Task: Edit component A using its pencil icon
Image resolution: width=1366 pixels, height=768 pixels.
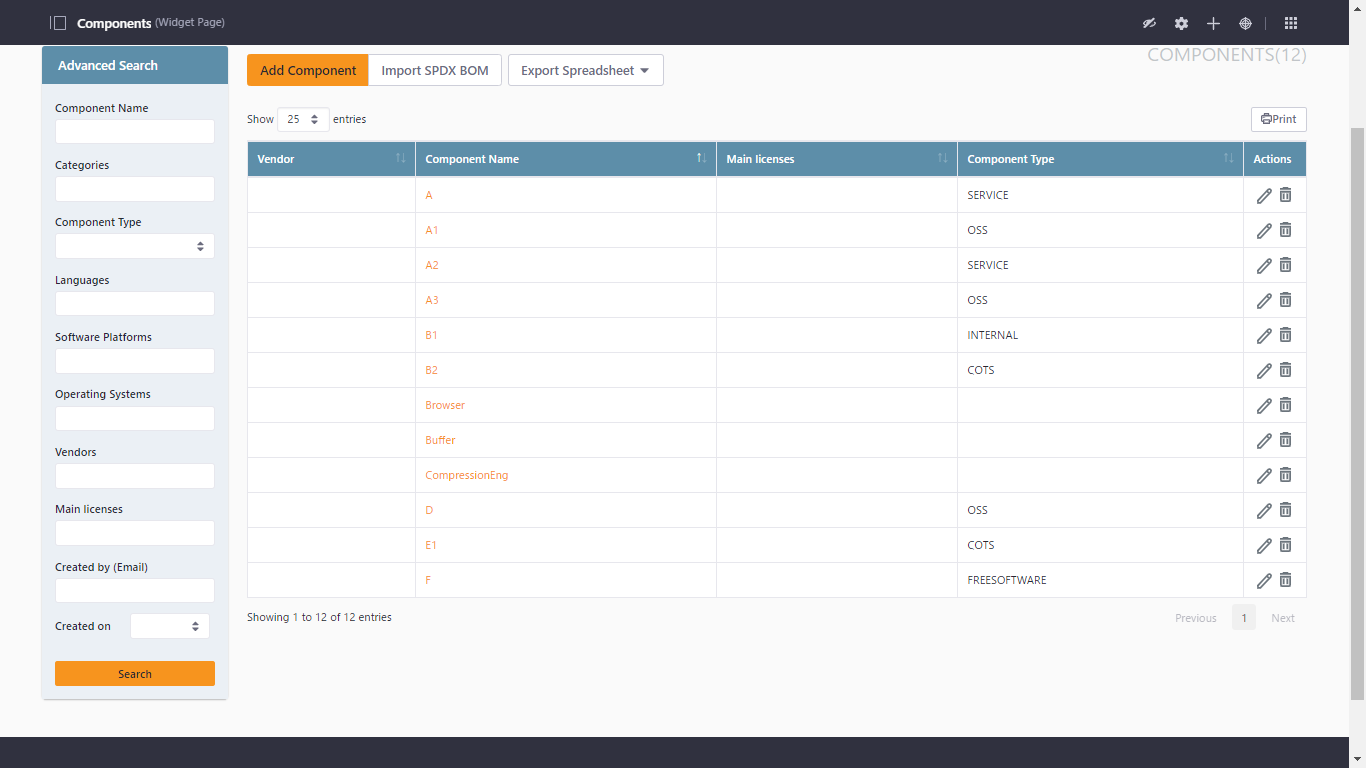Action: point(1263,195)
